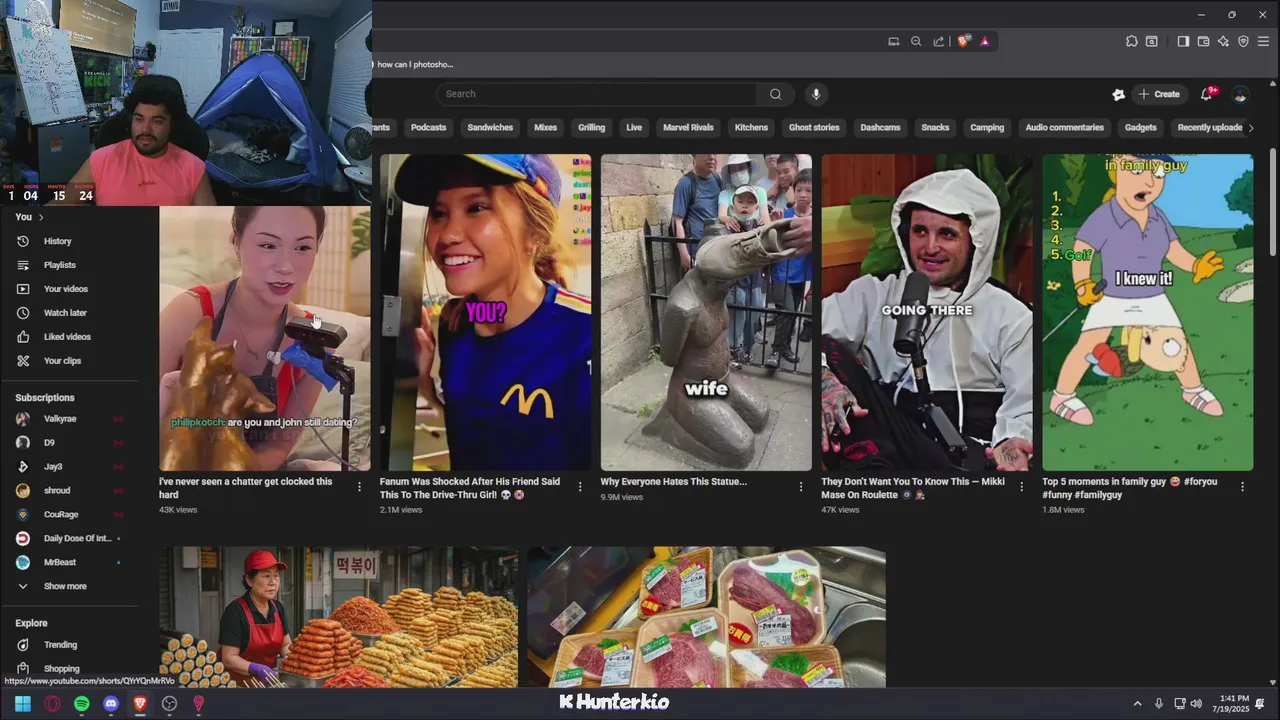Select the Live category chip
1280x720 pixels.
pos(634,127)
